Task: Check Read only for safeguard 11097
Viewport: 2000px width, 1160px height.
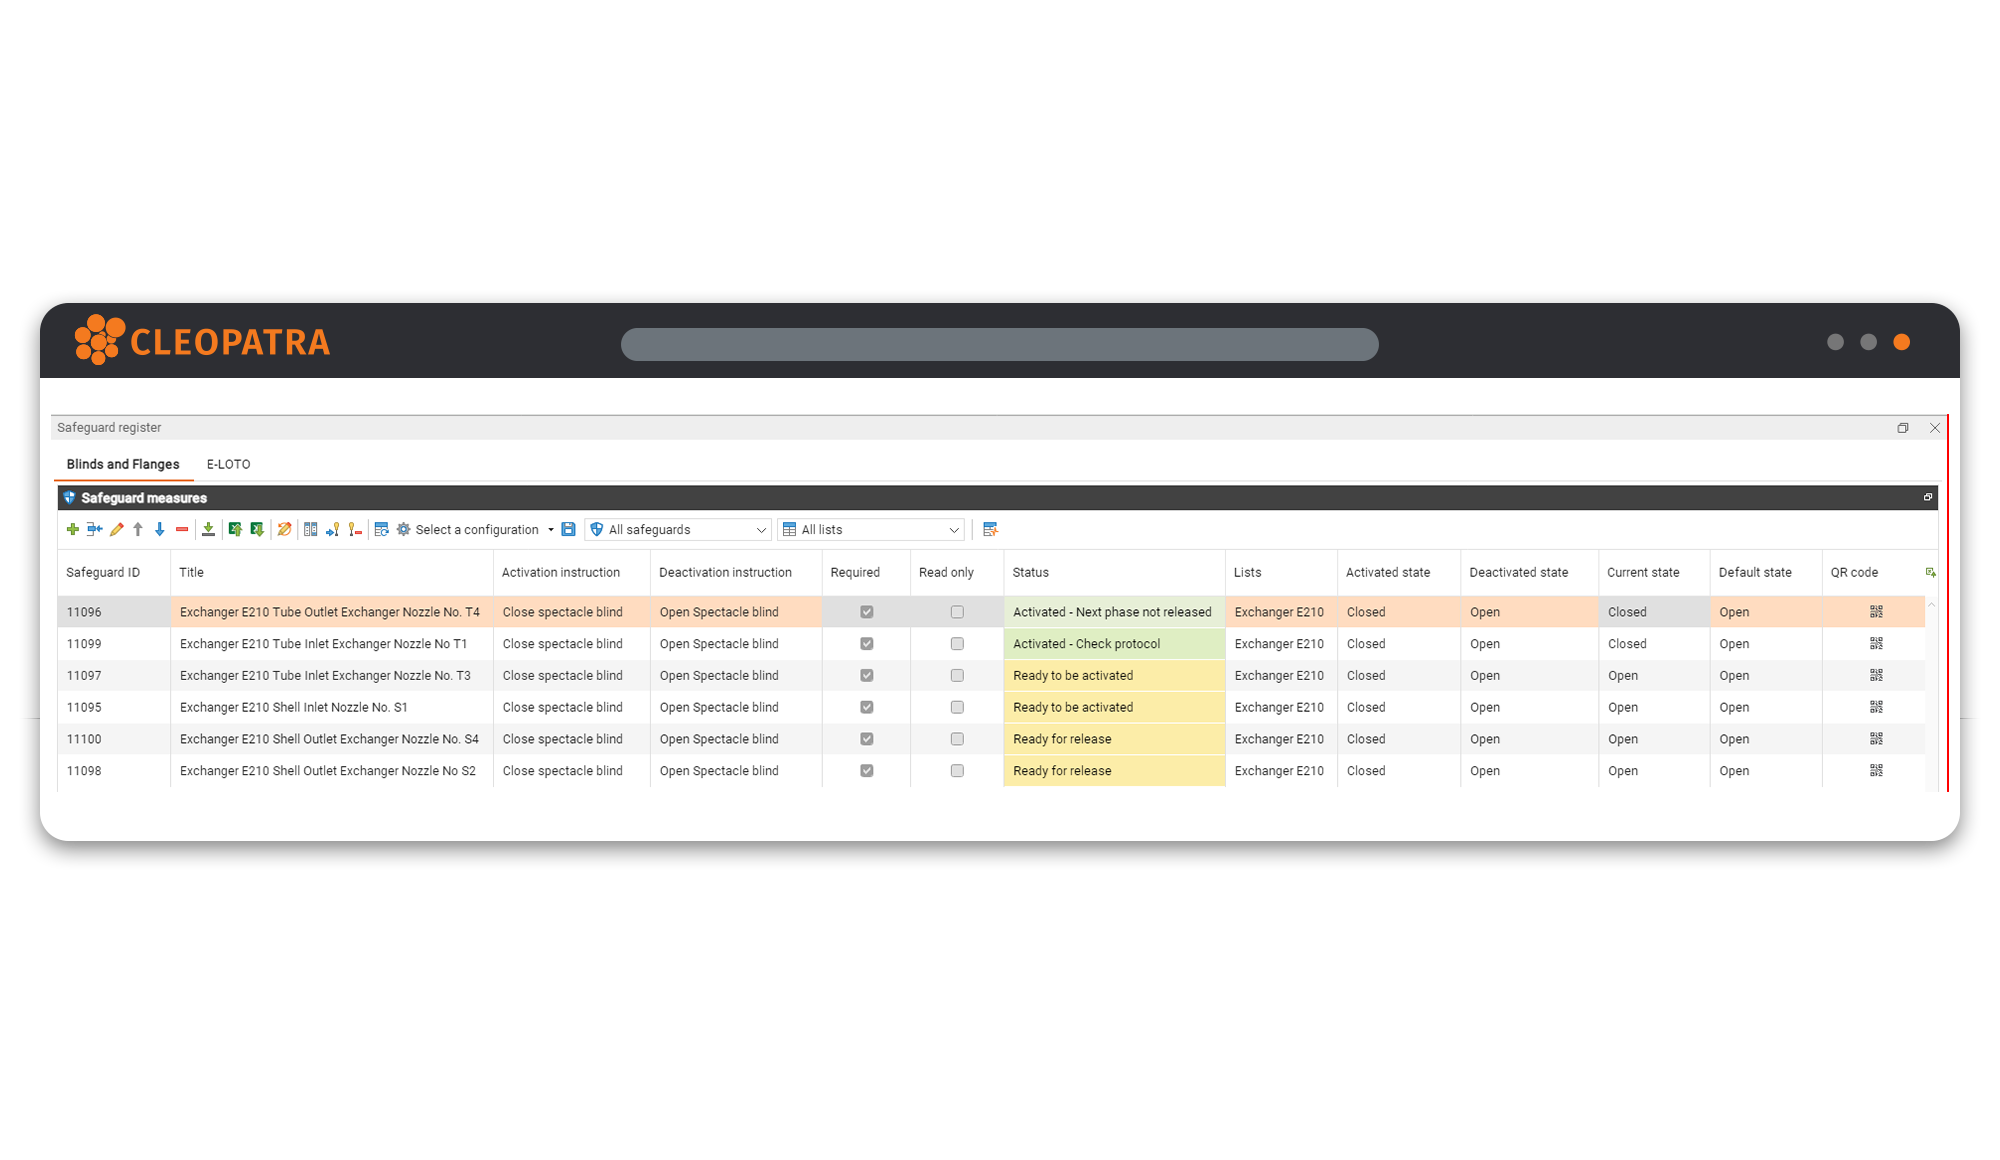Action: pyautogui.click(x=957, y=676)
